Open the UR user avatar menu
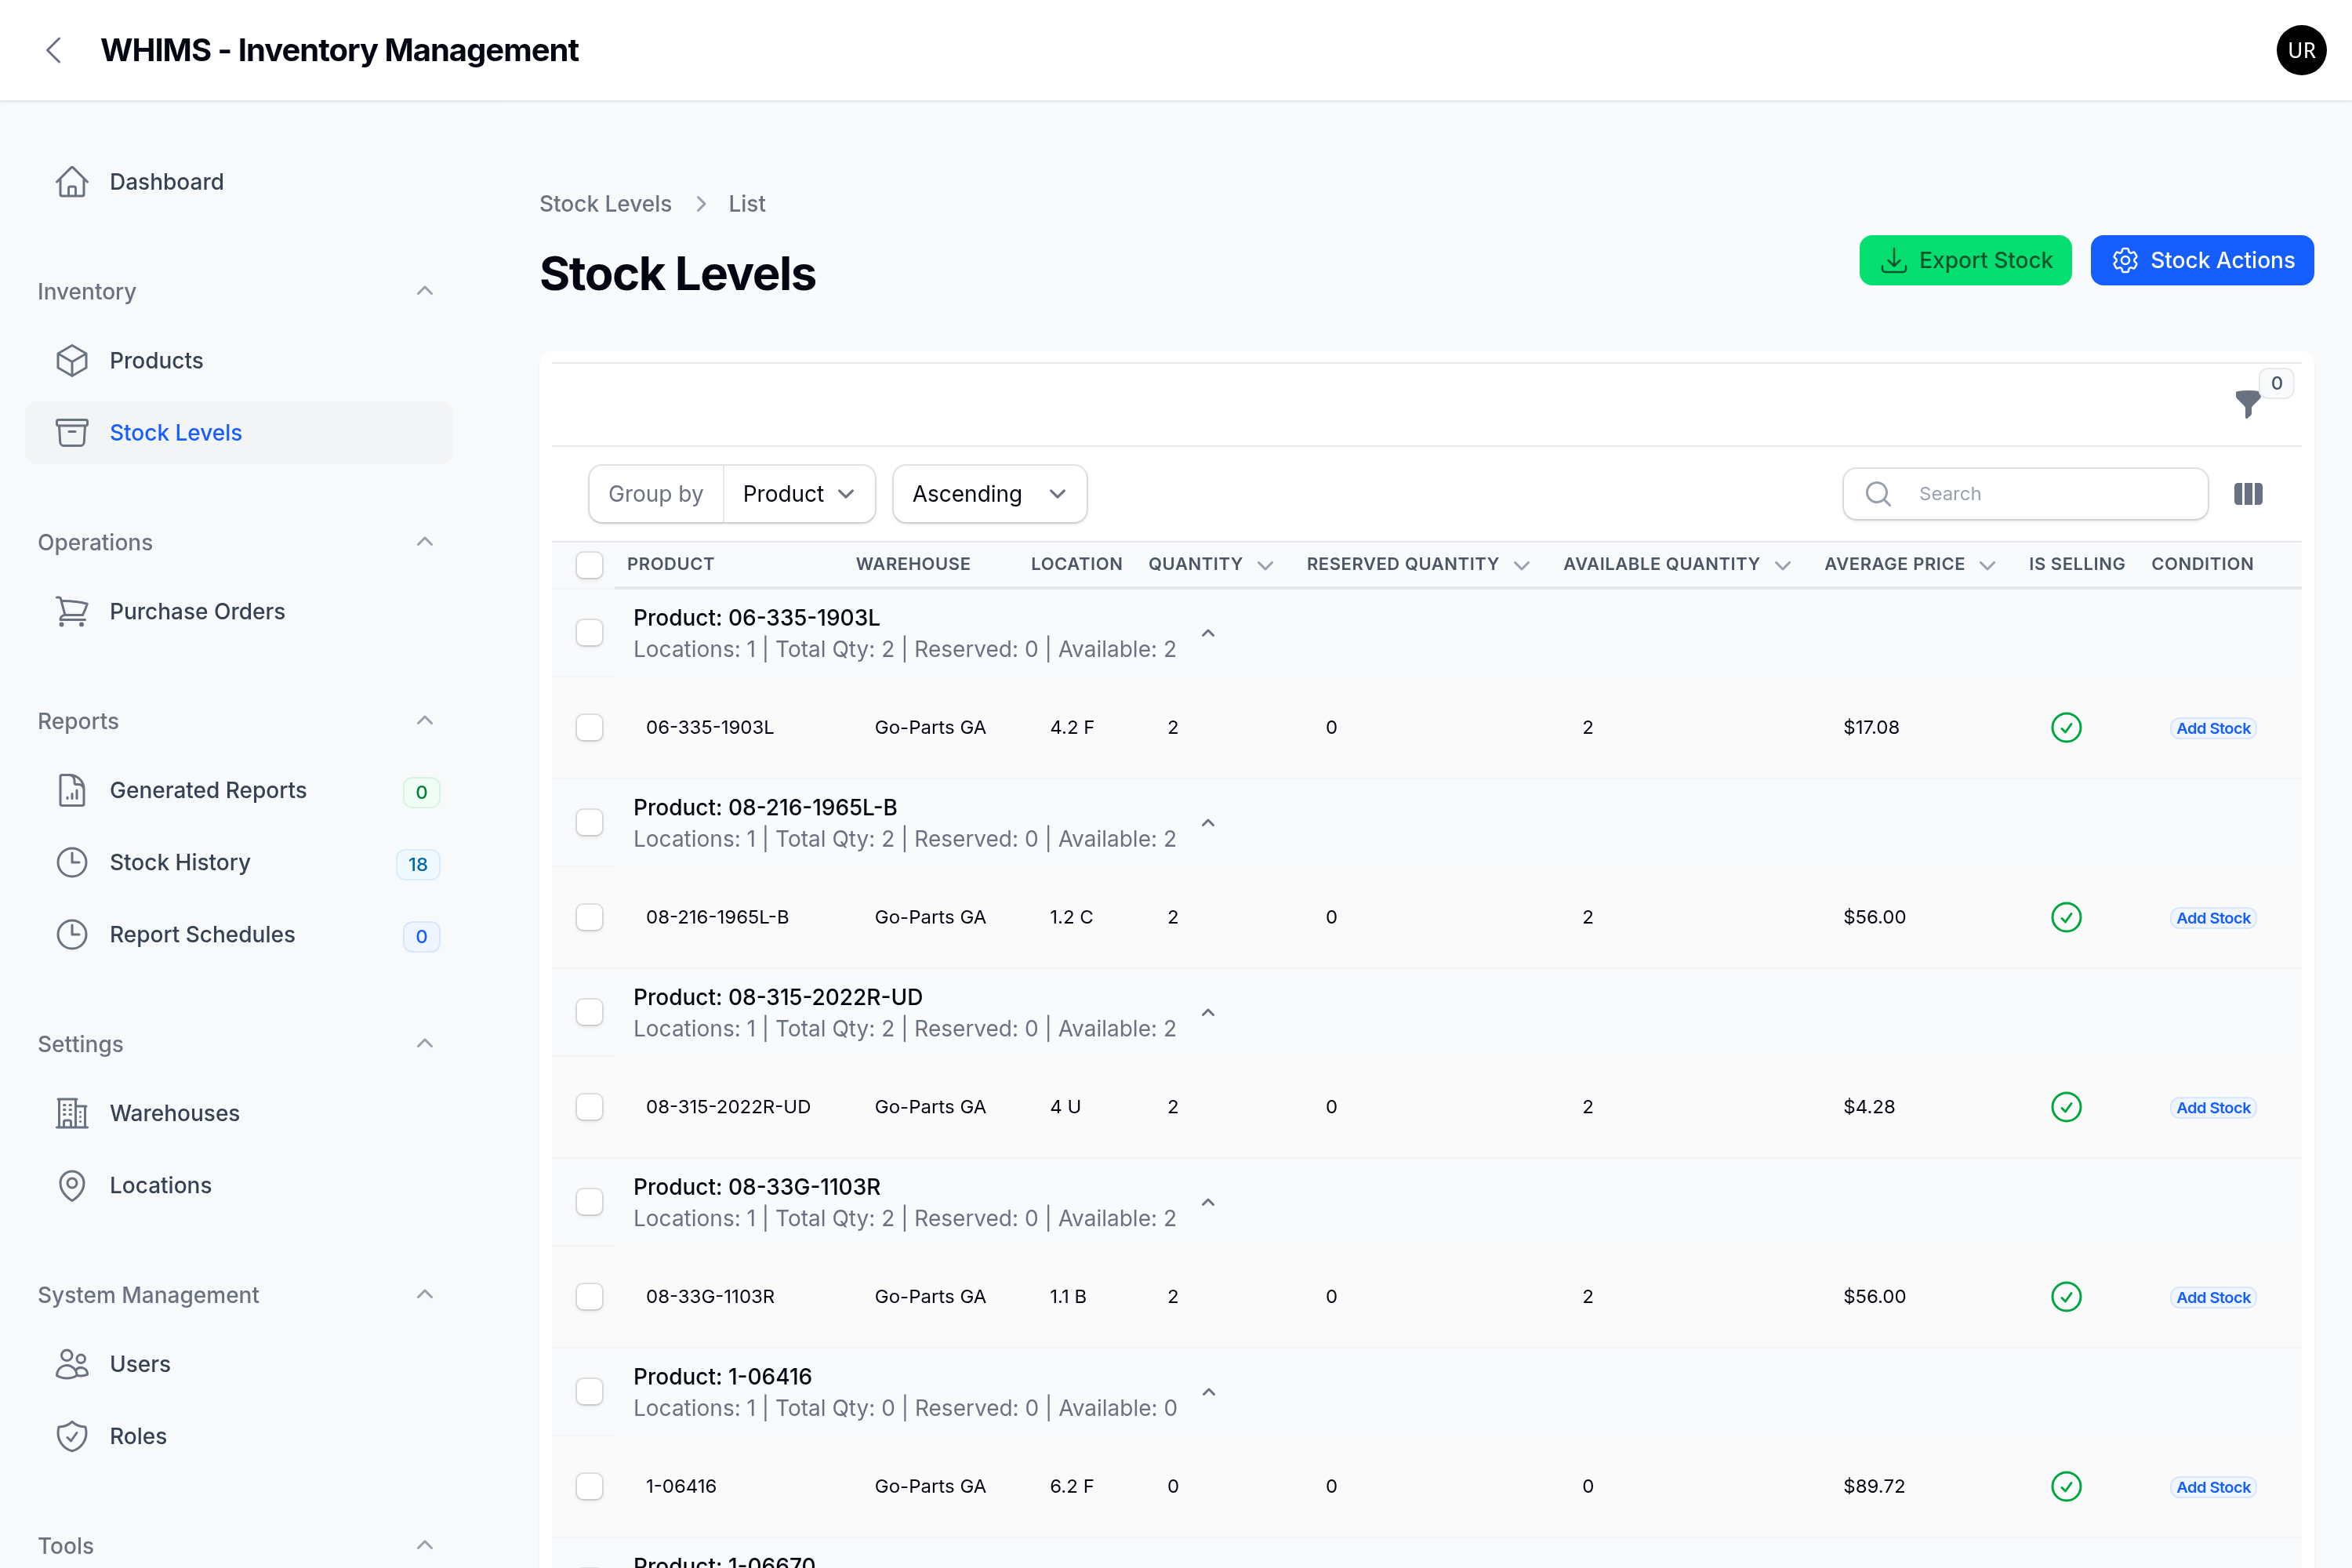 pos(2300,50)
